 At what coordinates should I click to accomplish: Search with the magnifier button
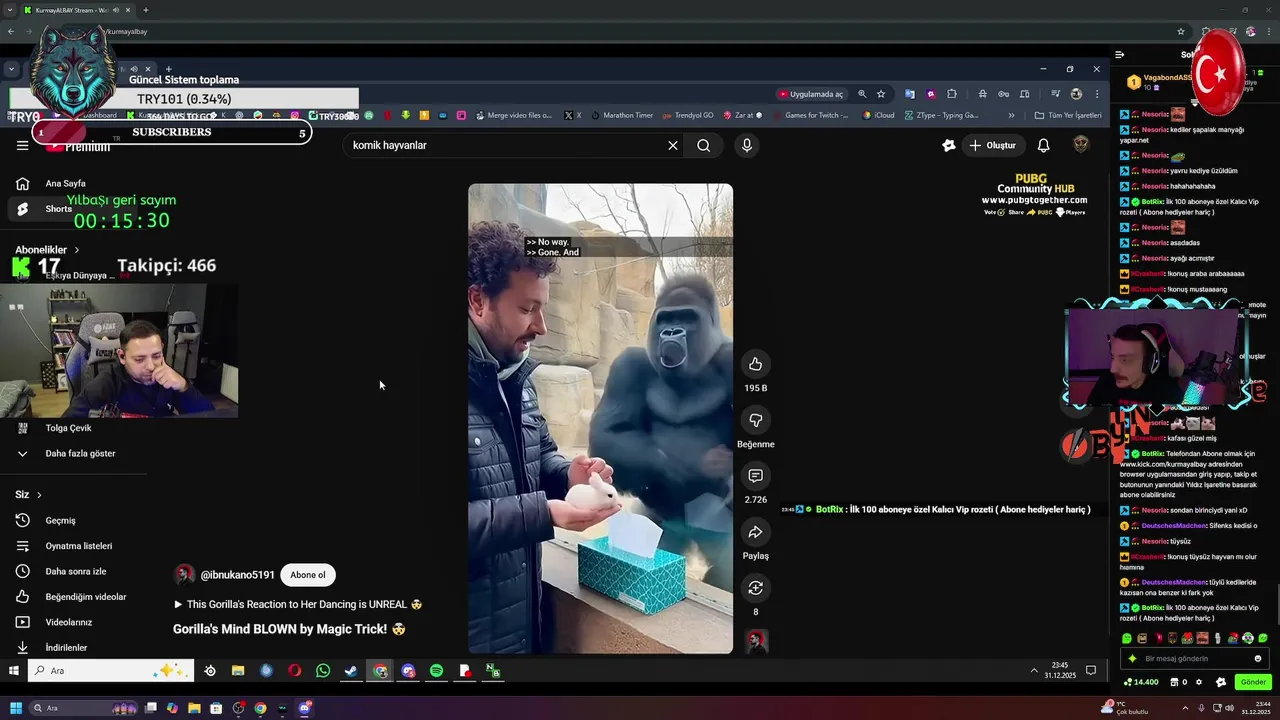704,145
